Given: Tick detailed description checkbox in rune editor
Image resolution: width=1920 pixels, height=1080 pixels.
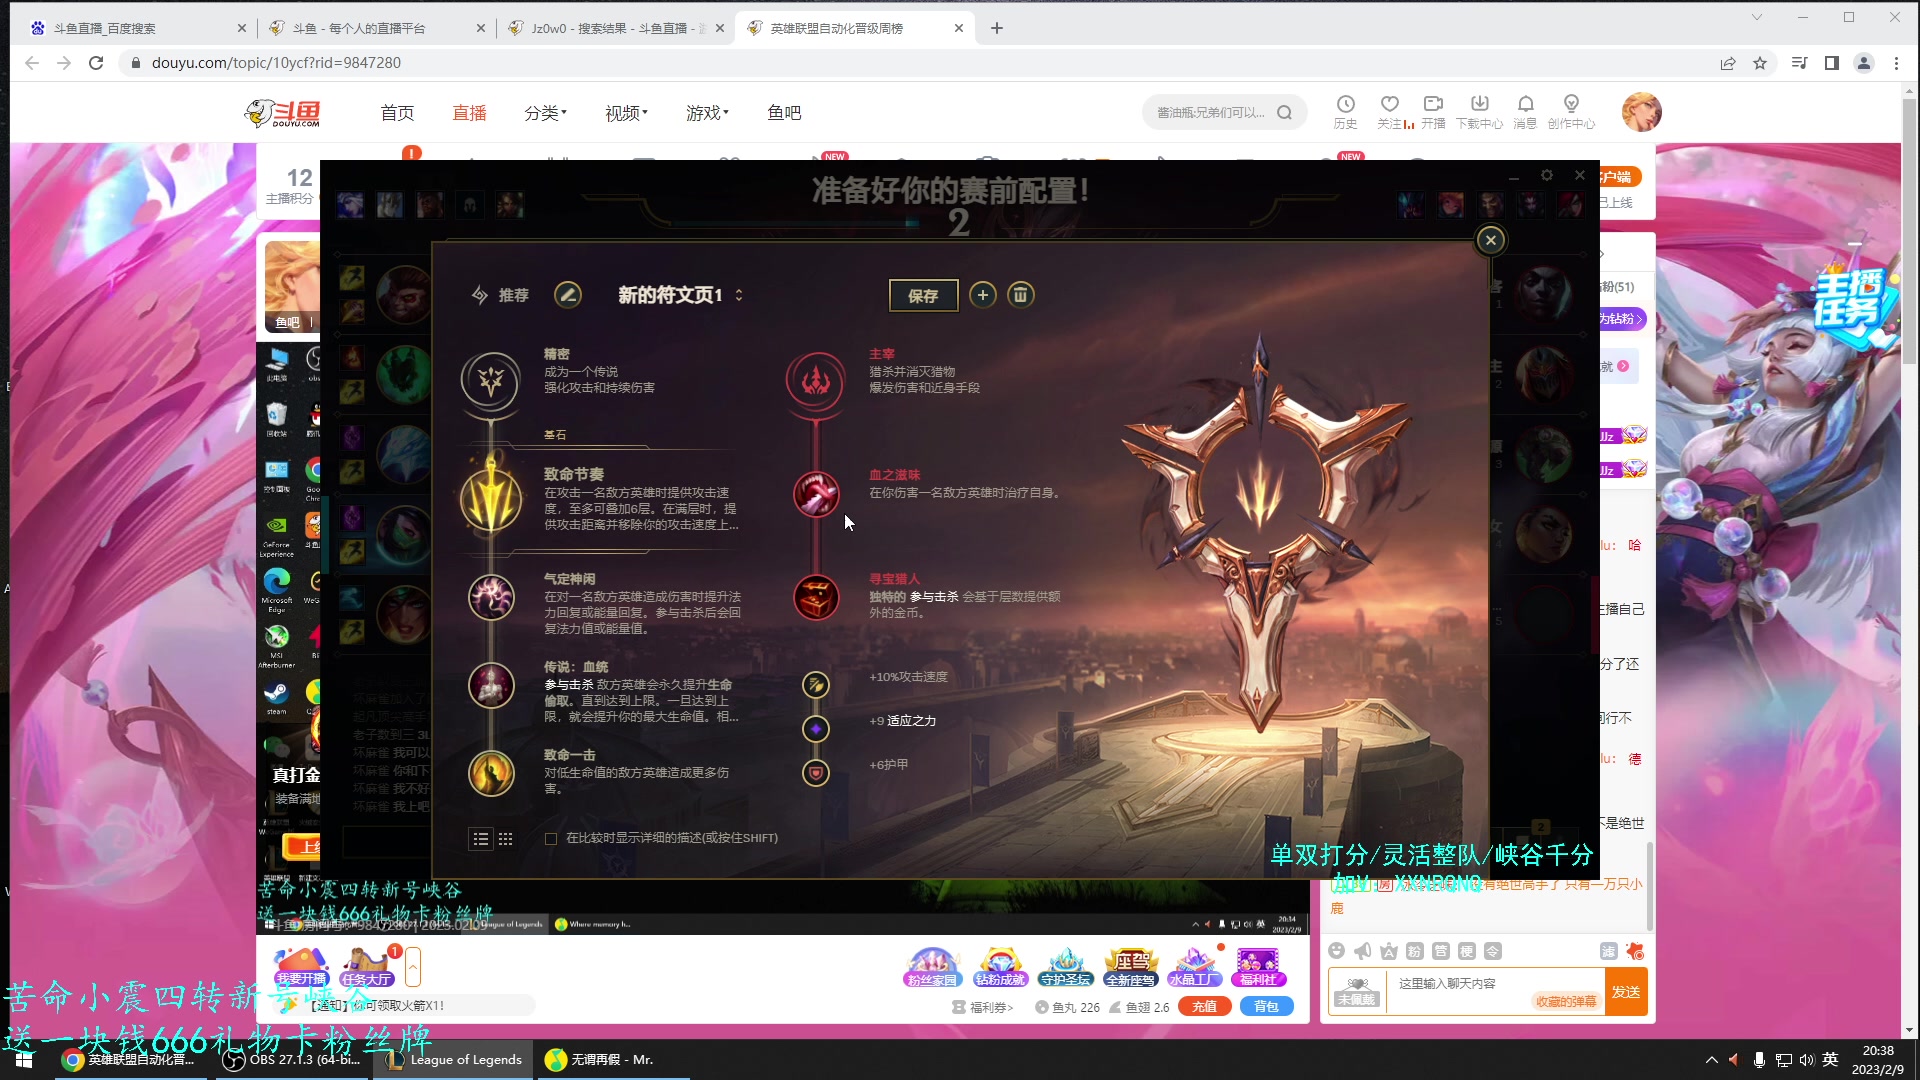Looking at the screenshot, I should [x=551, y=839].
